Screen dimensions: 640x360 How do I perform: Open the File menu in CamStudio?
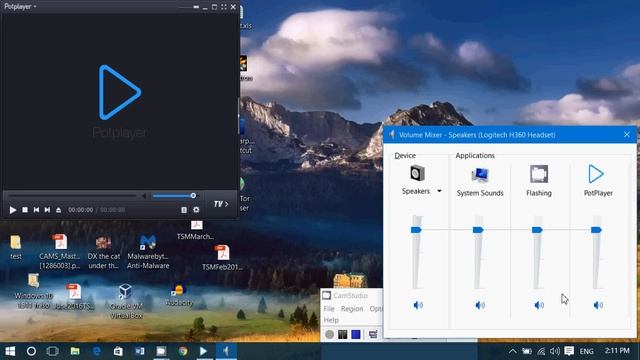[x=329, y=309]
